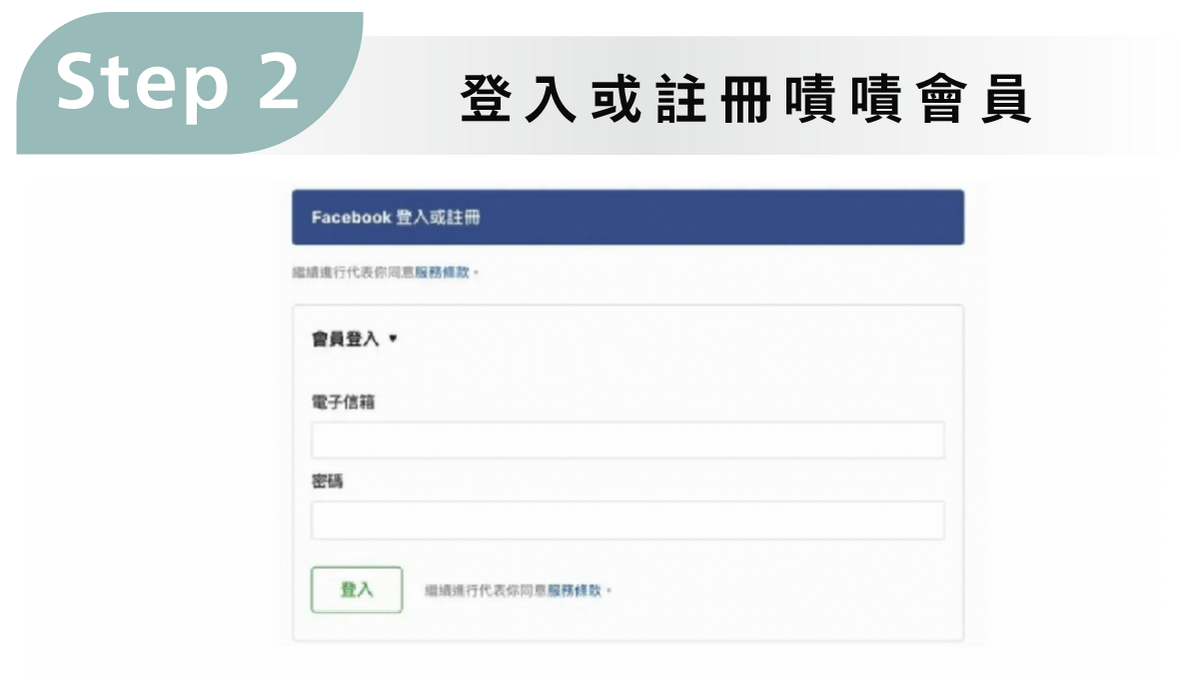Open the 服務條款 link beside 登入 button
This screenshot has width=1200, height=682.
coord(575,590)
